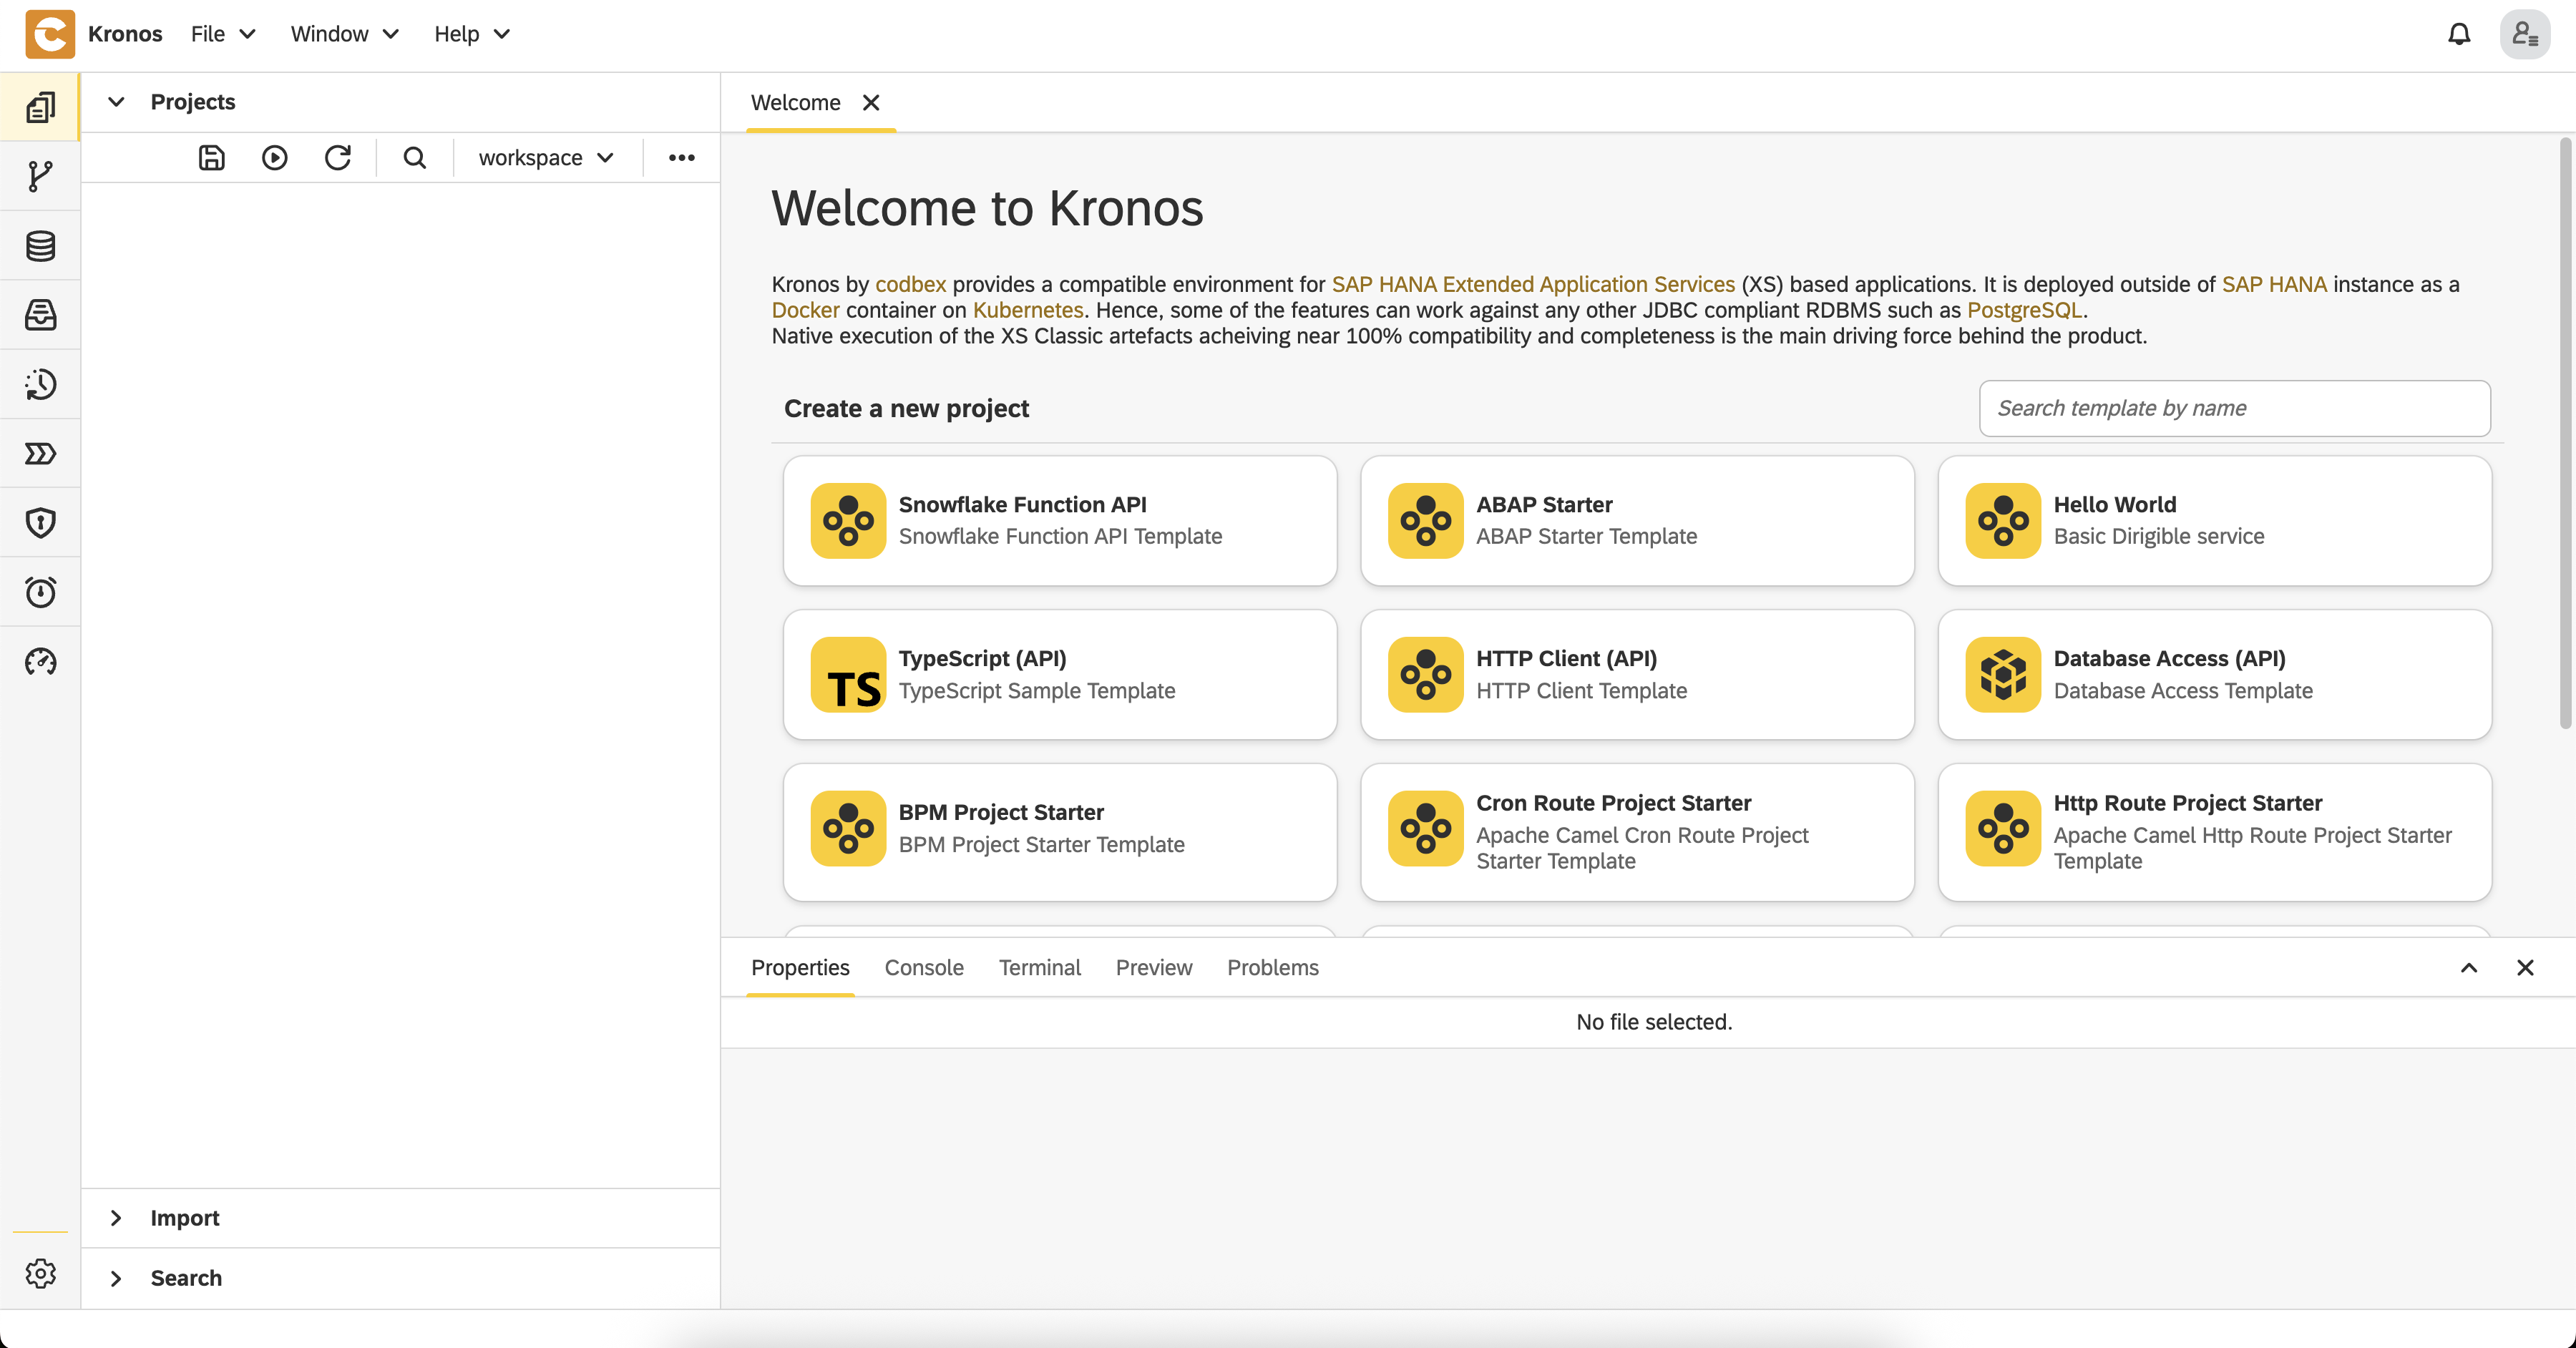
Task: Switch to the Terminal tab
Action: (x=1039, y=967)
